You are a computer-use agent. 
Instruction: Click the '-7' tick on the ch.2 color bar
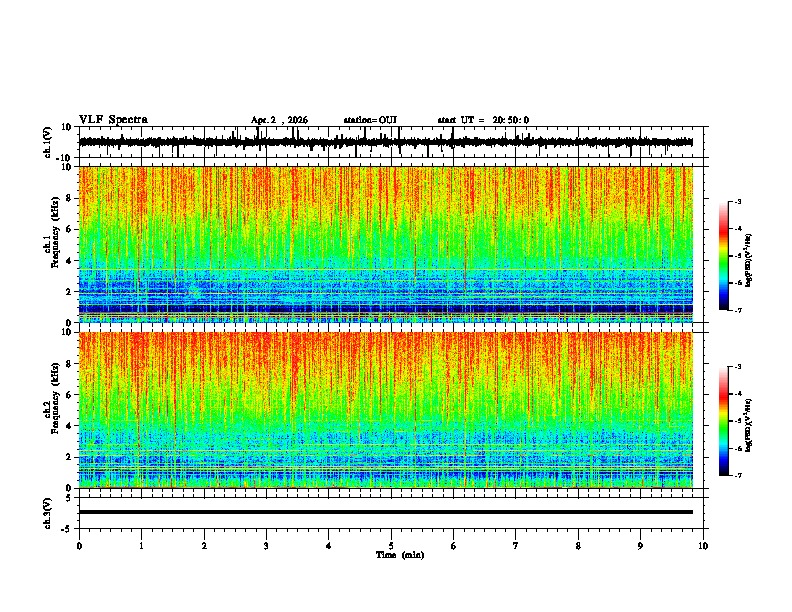738,476
